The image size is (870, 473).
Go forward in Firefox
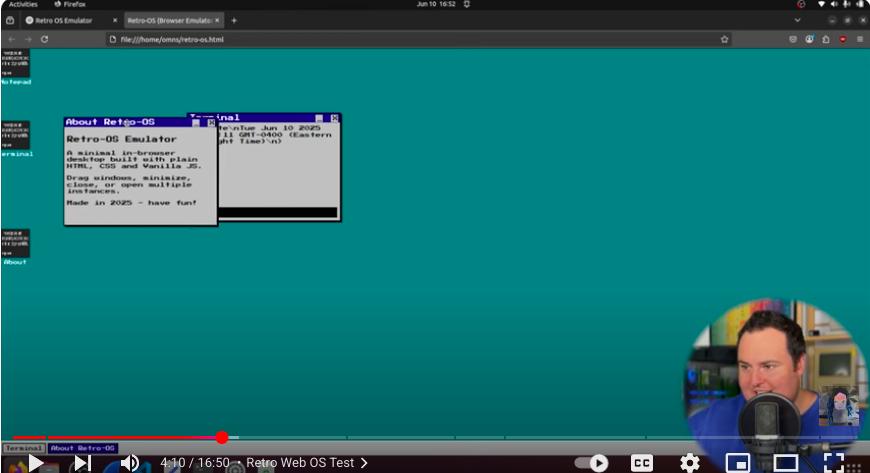coord(28,39)
